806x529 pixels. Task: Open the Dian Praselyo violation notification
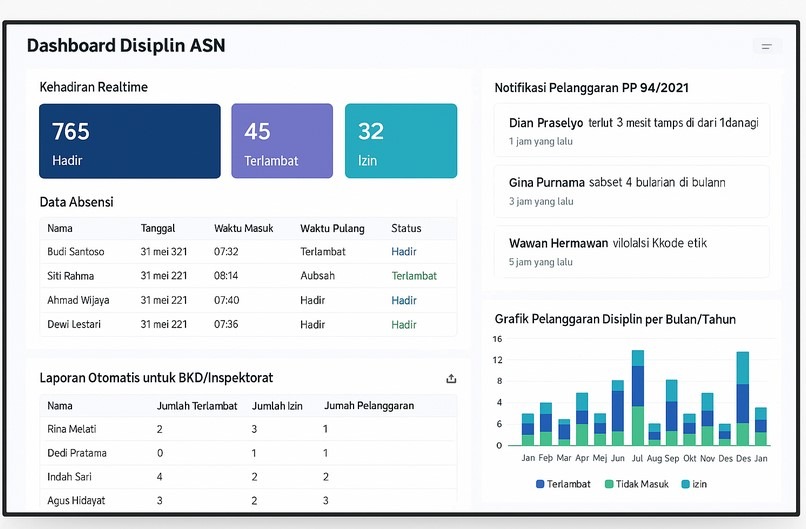tap(632, 131)
